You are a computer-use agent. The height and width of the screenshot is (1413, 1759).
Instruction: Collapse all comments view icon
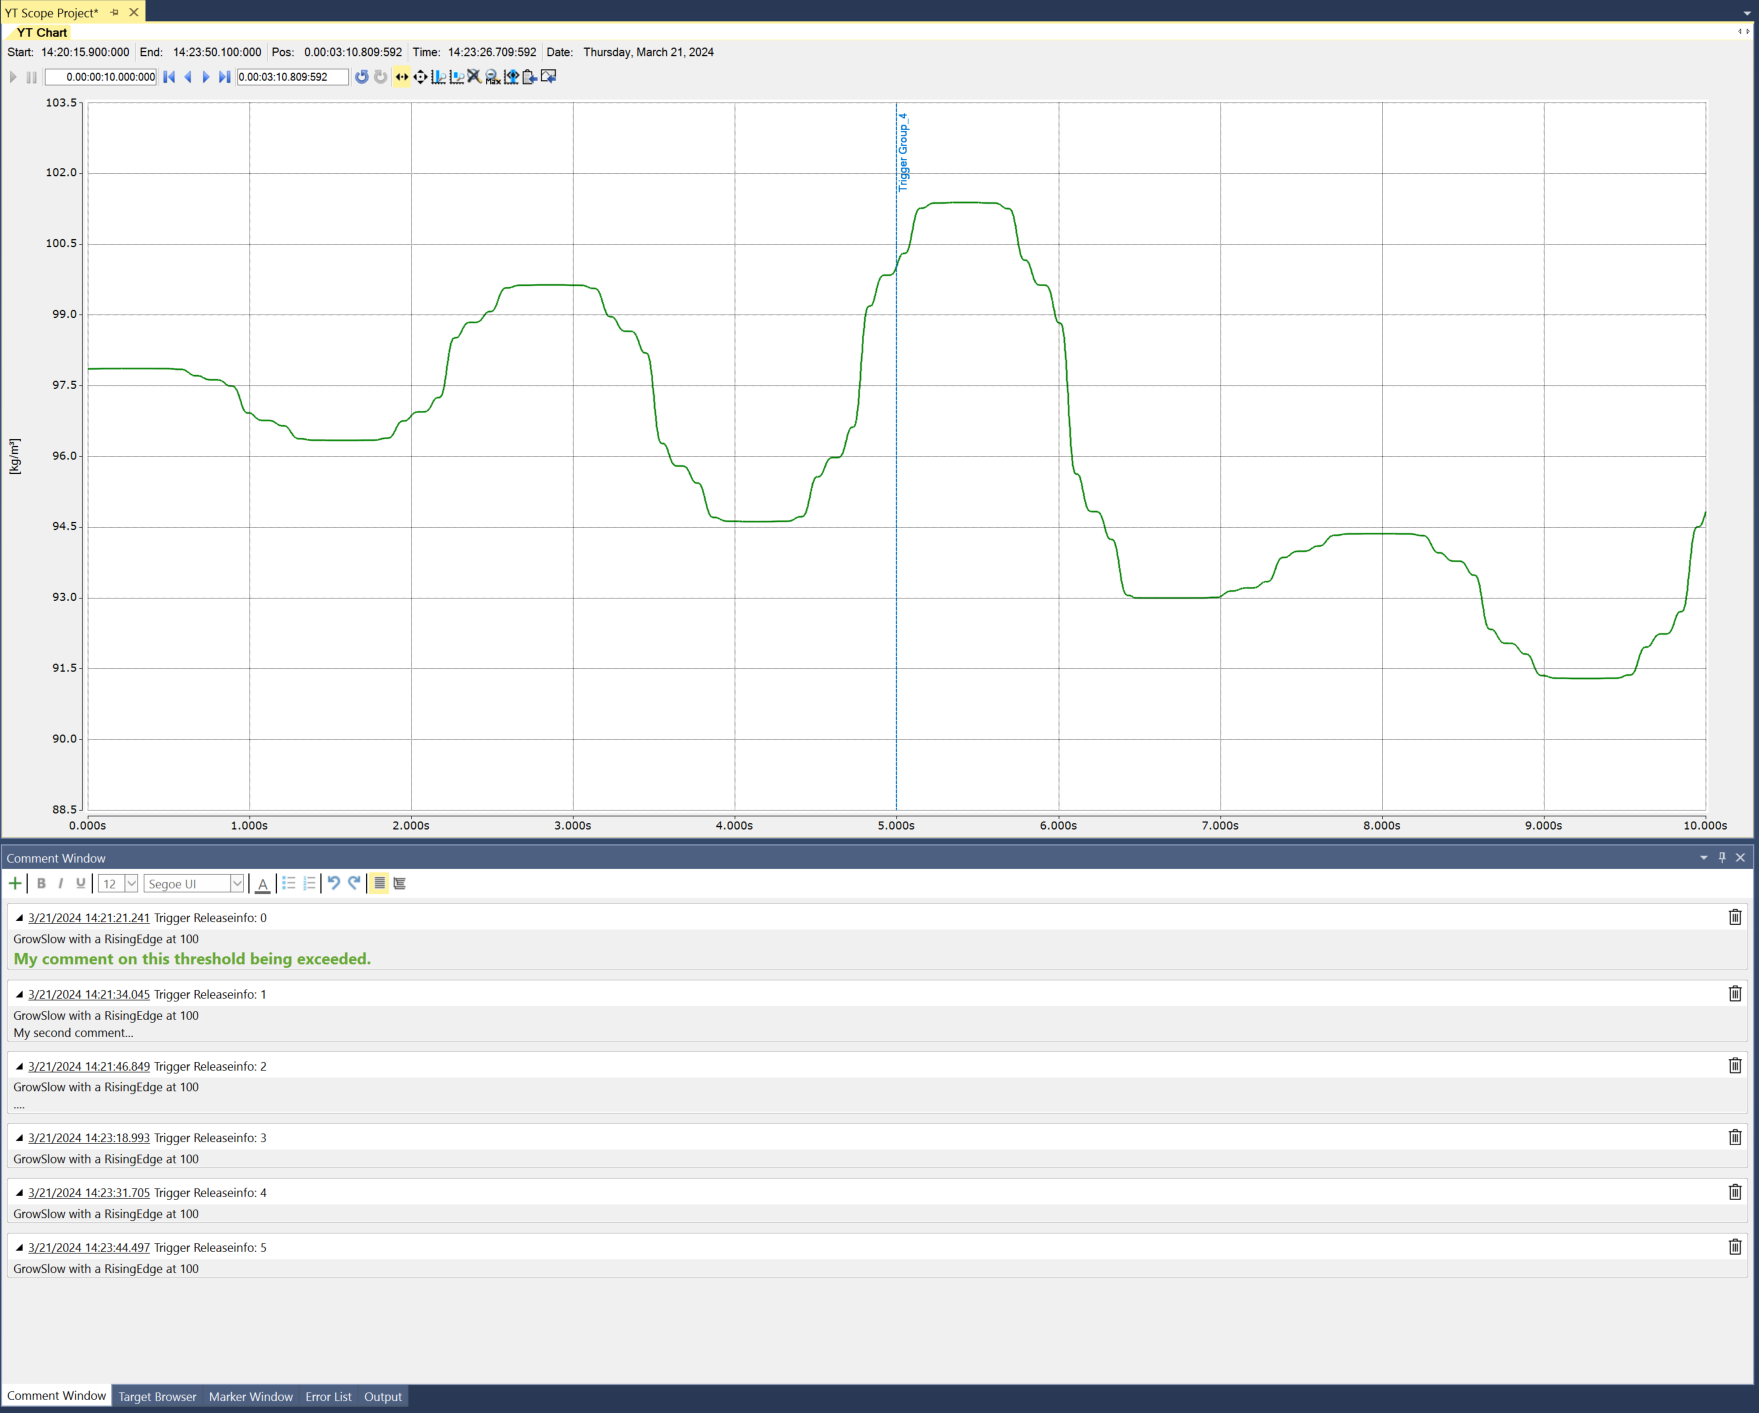(x=399, y=883)
